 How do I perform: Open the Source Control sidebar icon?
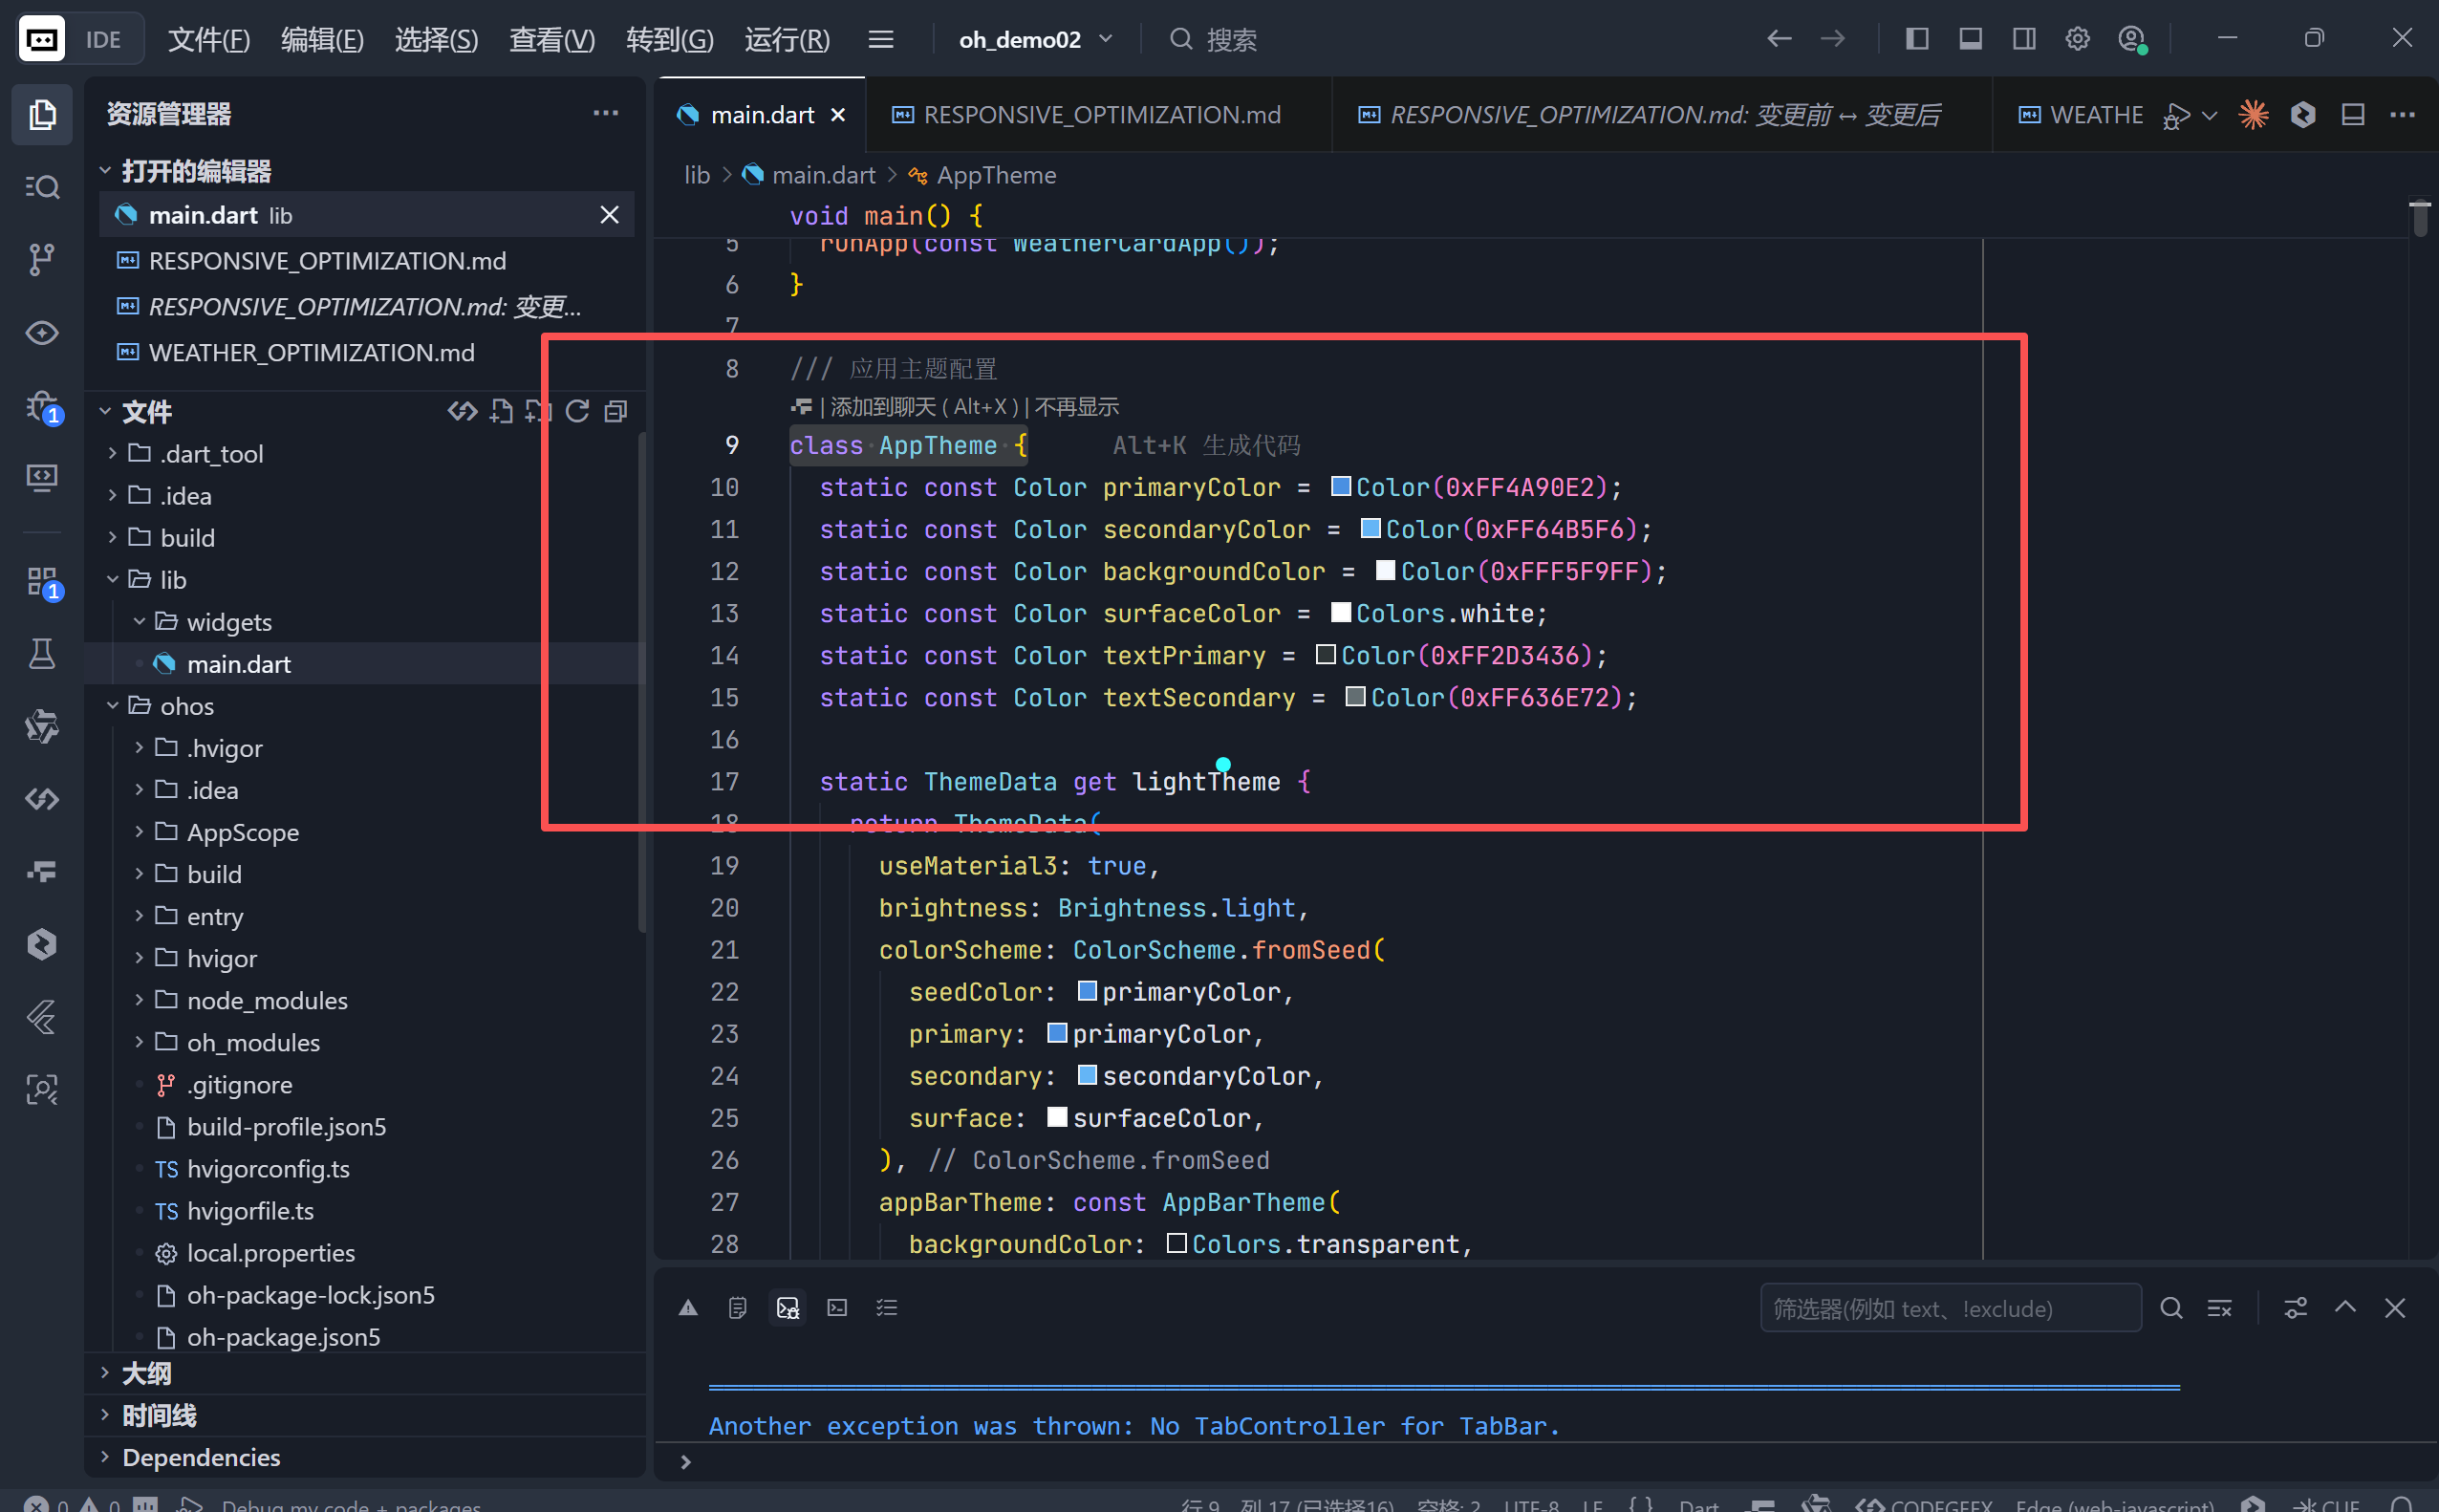pyautogui.click(x=41, y=259)
